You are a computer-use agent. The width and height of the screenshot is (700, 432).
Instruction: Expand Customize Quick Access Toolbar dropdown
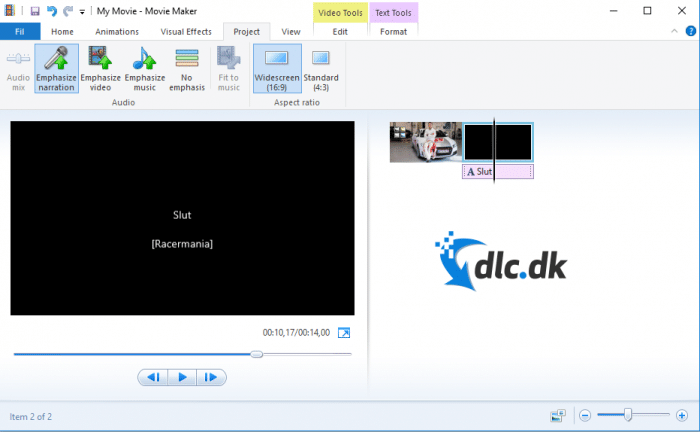(x=82, y=12)
